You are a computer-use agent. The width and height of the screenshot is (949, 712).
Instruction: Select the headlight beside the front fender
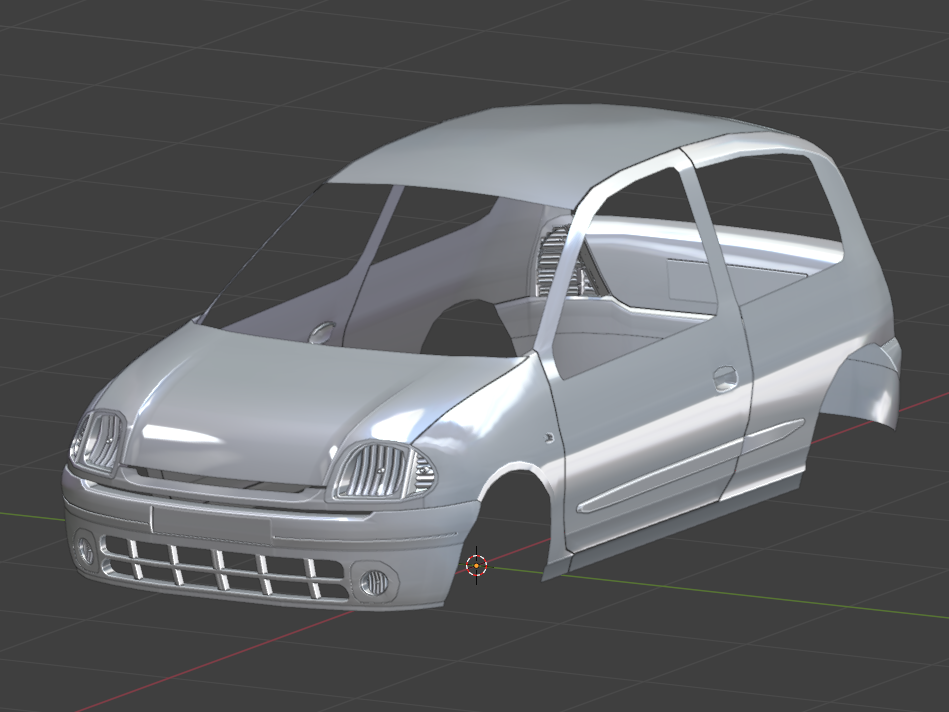point(381,470)
